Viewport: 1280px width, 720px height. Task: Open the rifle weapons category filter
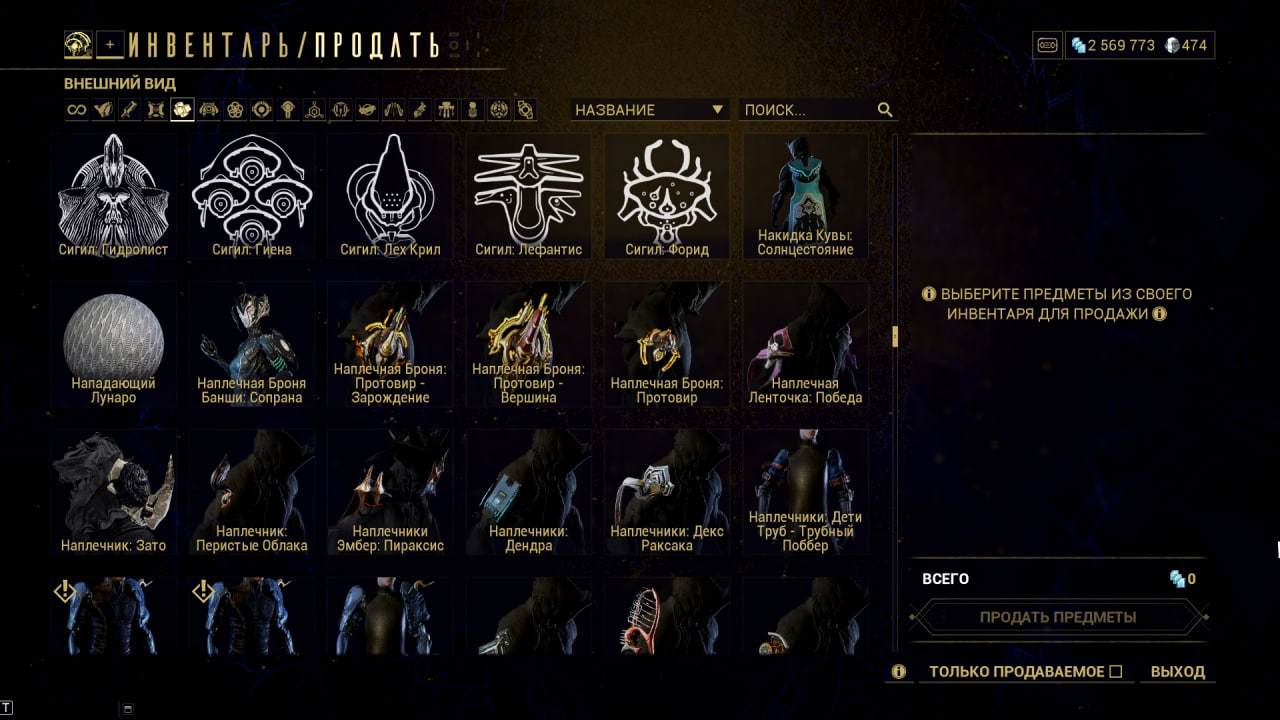(x=129, y=110)
